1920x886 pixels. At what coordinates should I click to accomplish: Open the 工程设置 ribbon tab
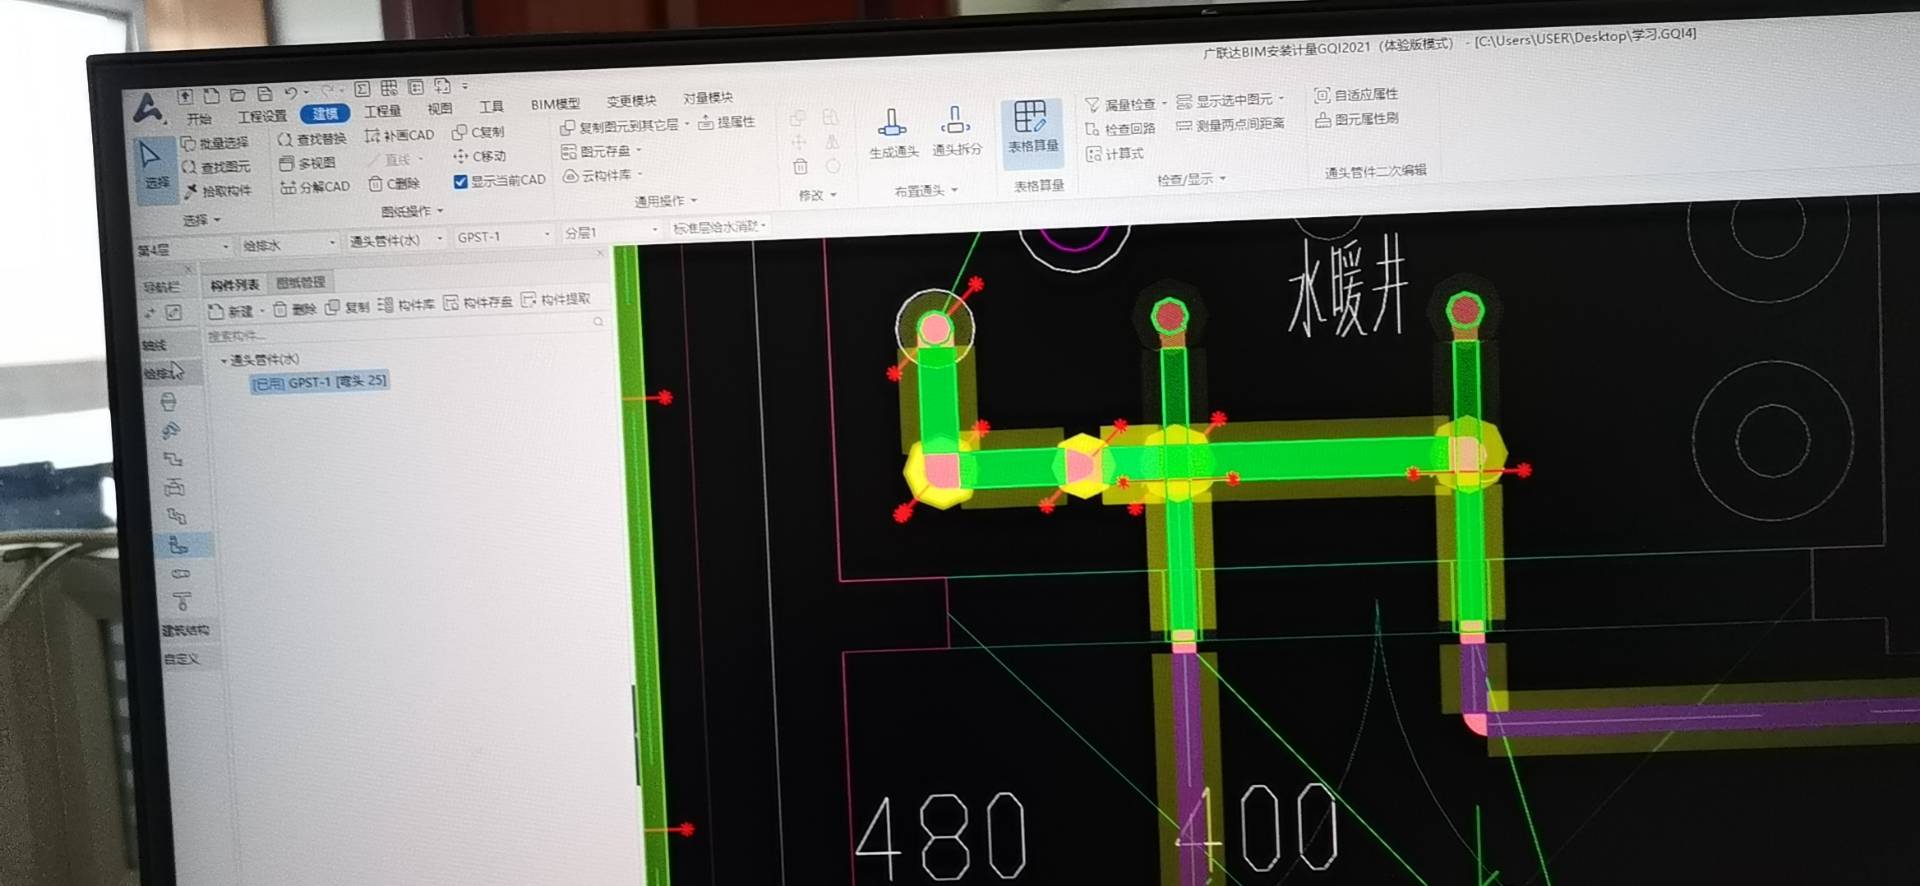coord(262,116)
